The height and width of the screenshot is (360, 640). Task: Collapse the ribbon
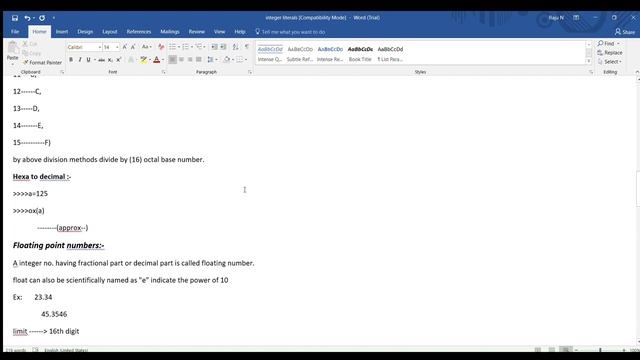(x=637, y=72)
